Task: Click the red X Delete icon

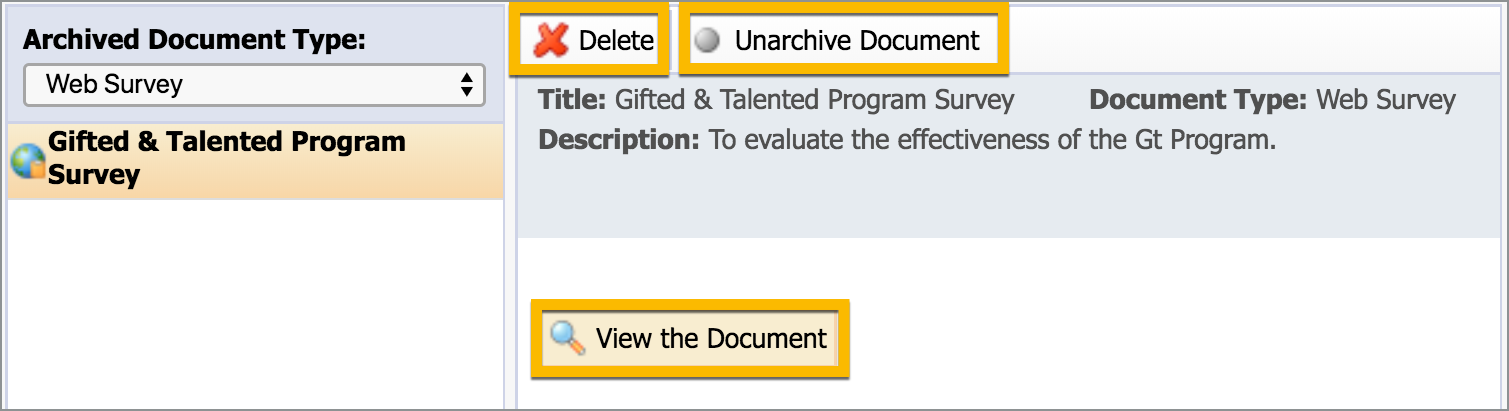Action: coord(551,40)
